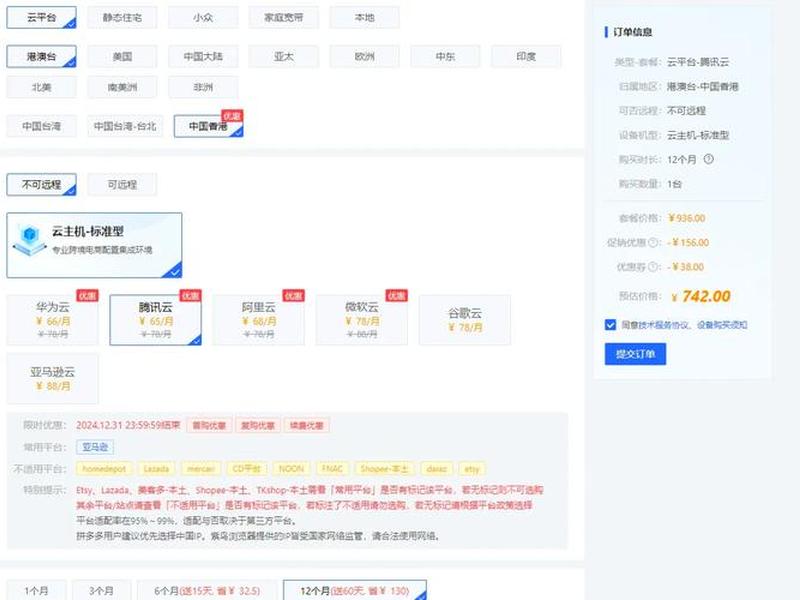Click the Lazada unsuitable platform tag
The image size is (800, 600).
click(x=156, y=469)
